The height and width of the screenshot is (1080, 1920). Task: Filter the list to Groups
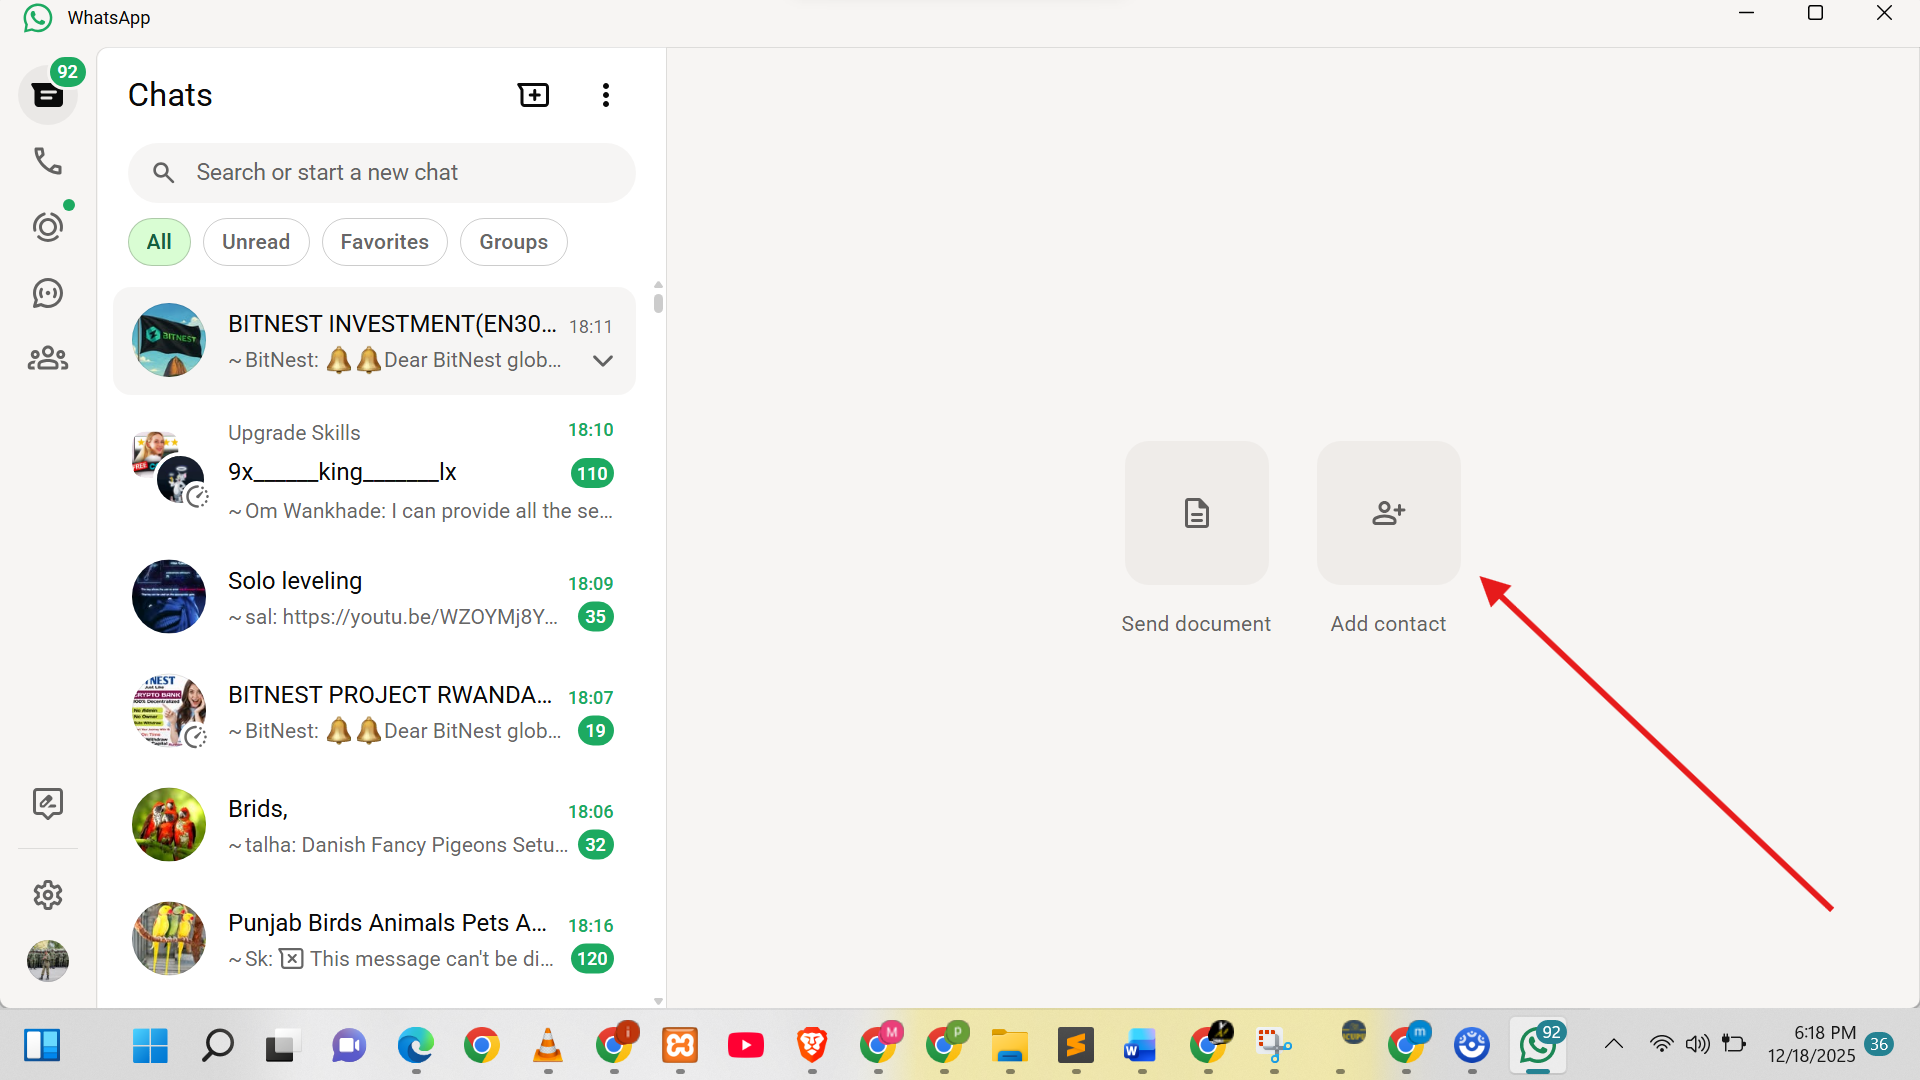pos(513,241)
